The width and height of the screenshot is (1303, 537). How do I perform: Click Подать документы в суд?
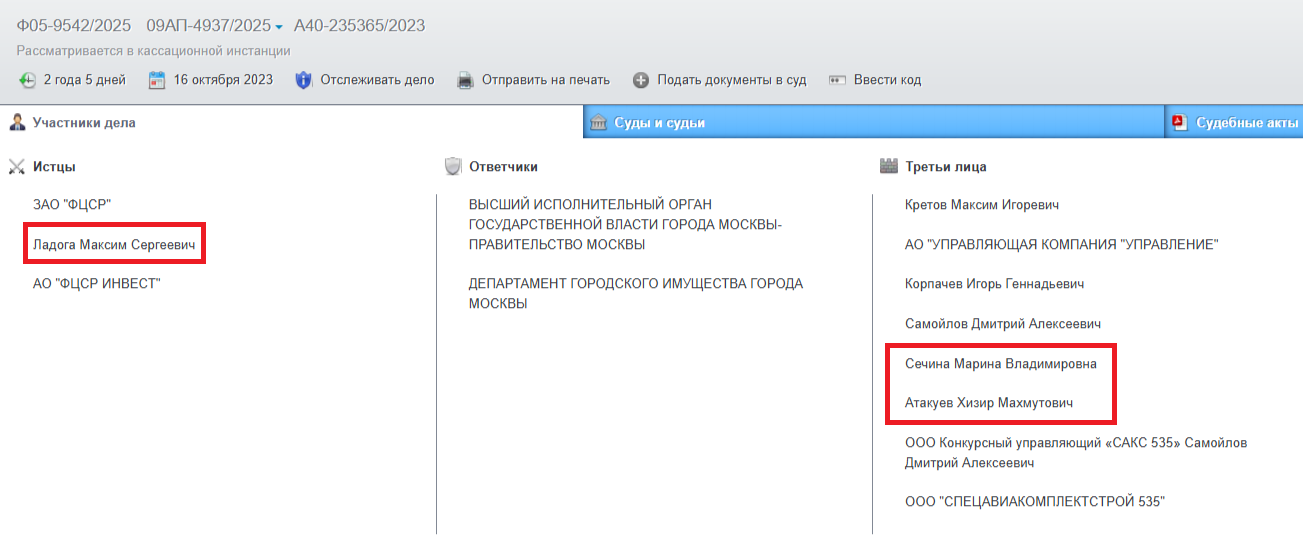click(x=731, y=80)
